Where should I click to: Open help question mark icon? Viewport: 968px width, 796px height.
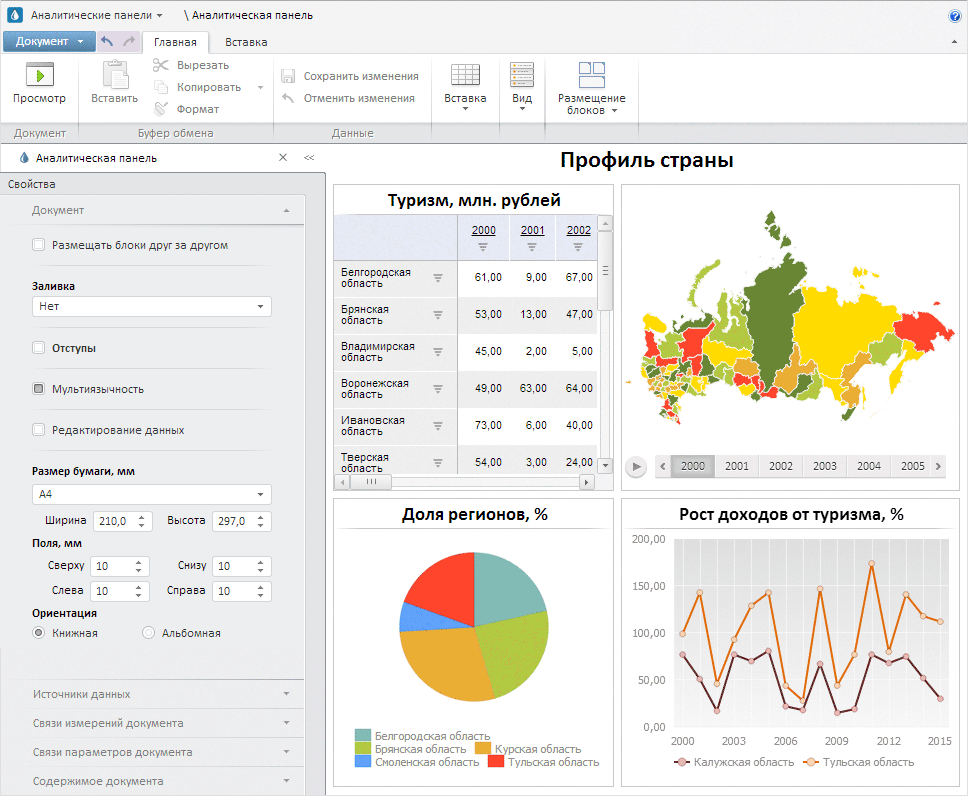pos(955,16)
